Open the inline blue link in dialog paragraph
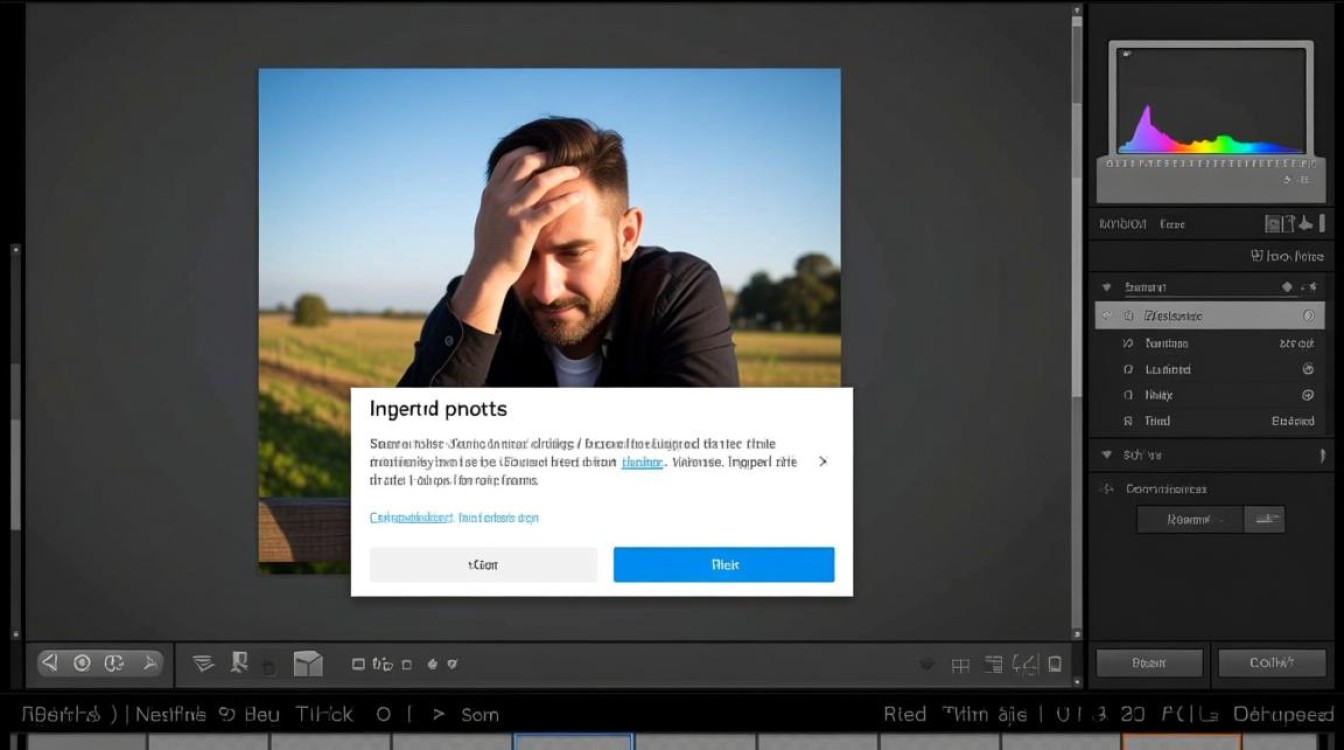This screenshot has width=1344, height=750. tap(642, 462)
